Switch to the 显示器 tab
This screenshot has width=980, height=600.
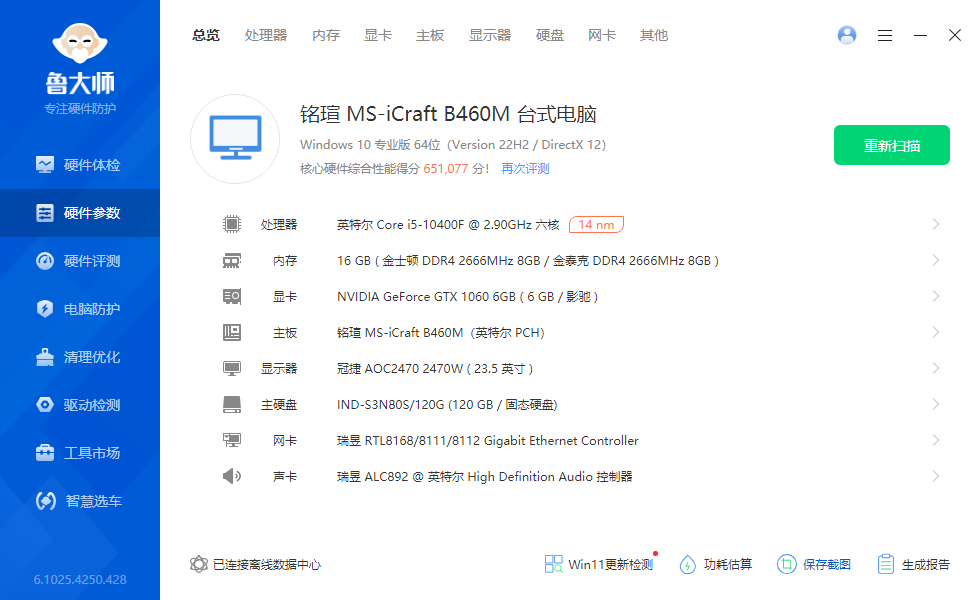(490, 36)
